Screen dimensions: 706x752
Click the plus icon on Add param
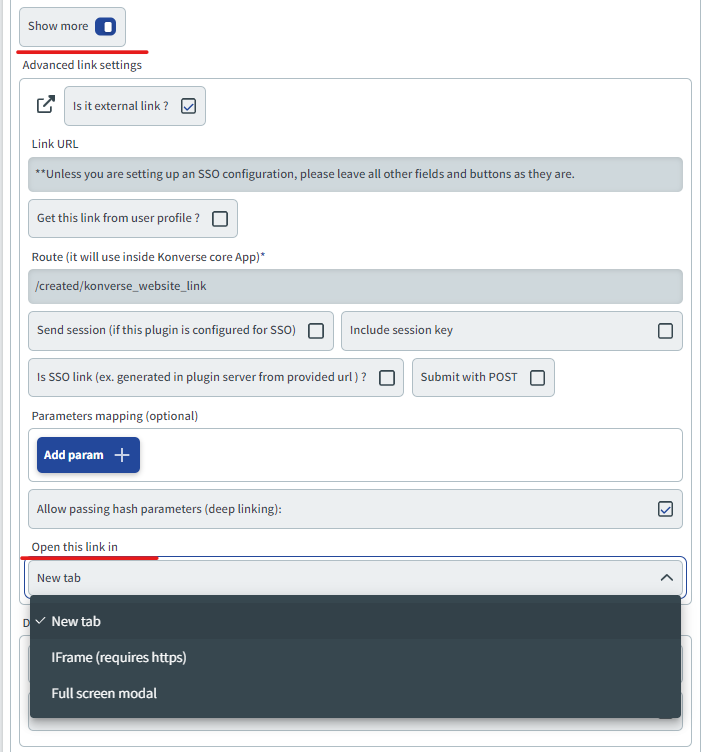[x=122, y=455]
